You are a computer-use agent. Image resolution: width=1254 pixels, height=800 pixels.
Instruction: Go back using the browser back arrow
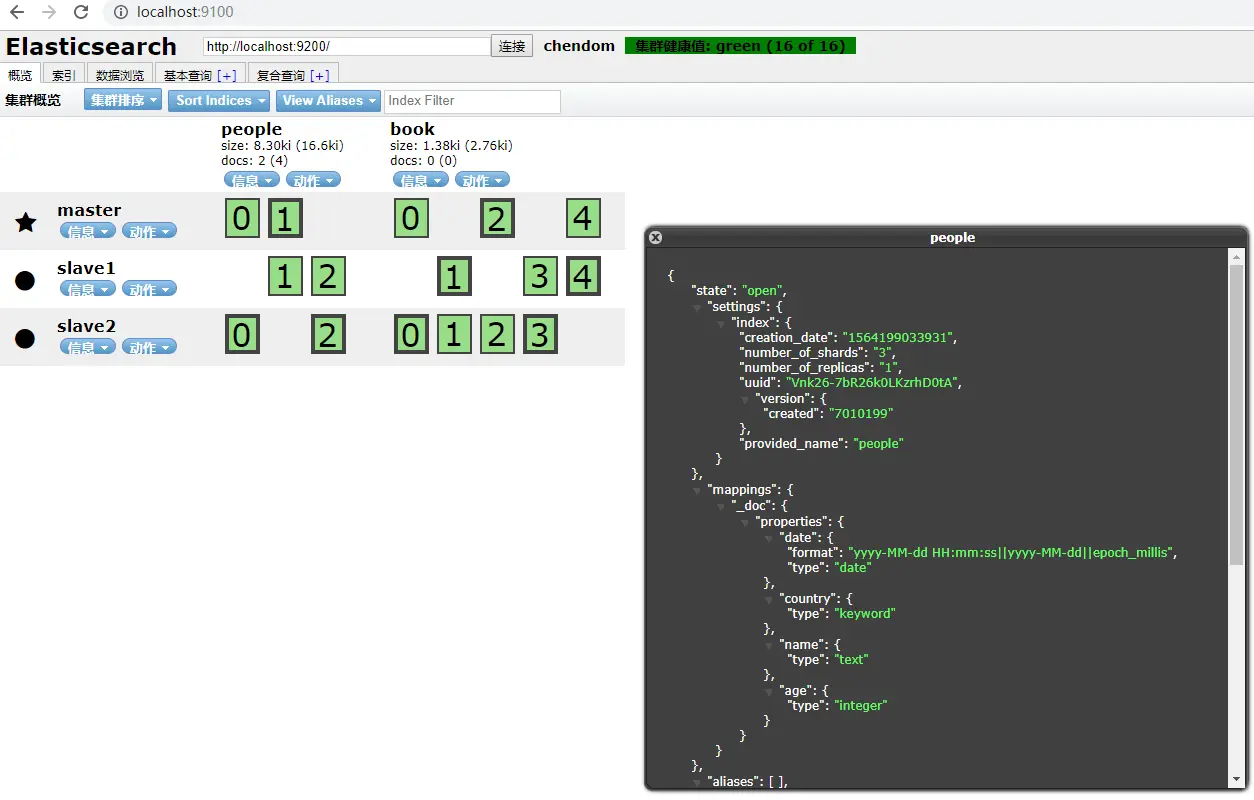point(17,12)
